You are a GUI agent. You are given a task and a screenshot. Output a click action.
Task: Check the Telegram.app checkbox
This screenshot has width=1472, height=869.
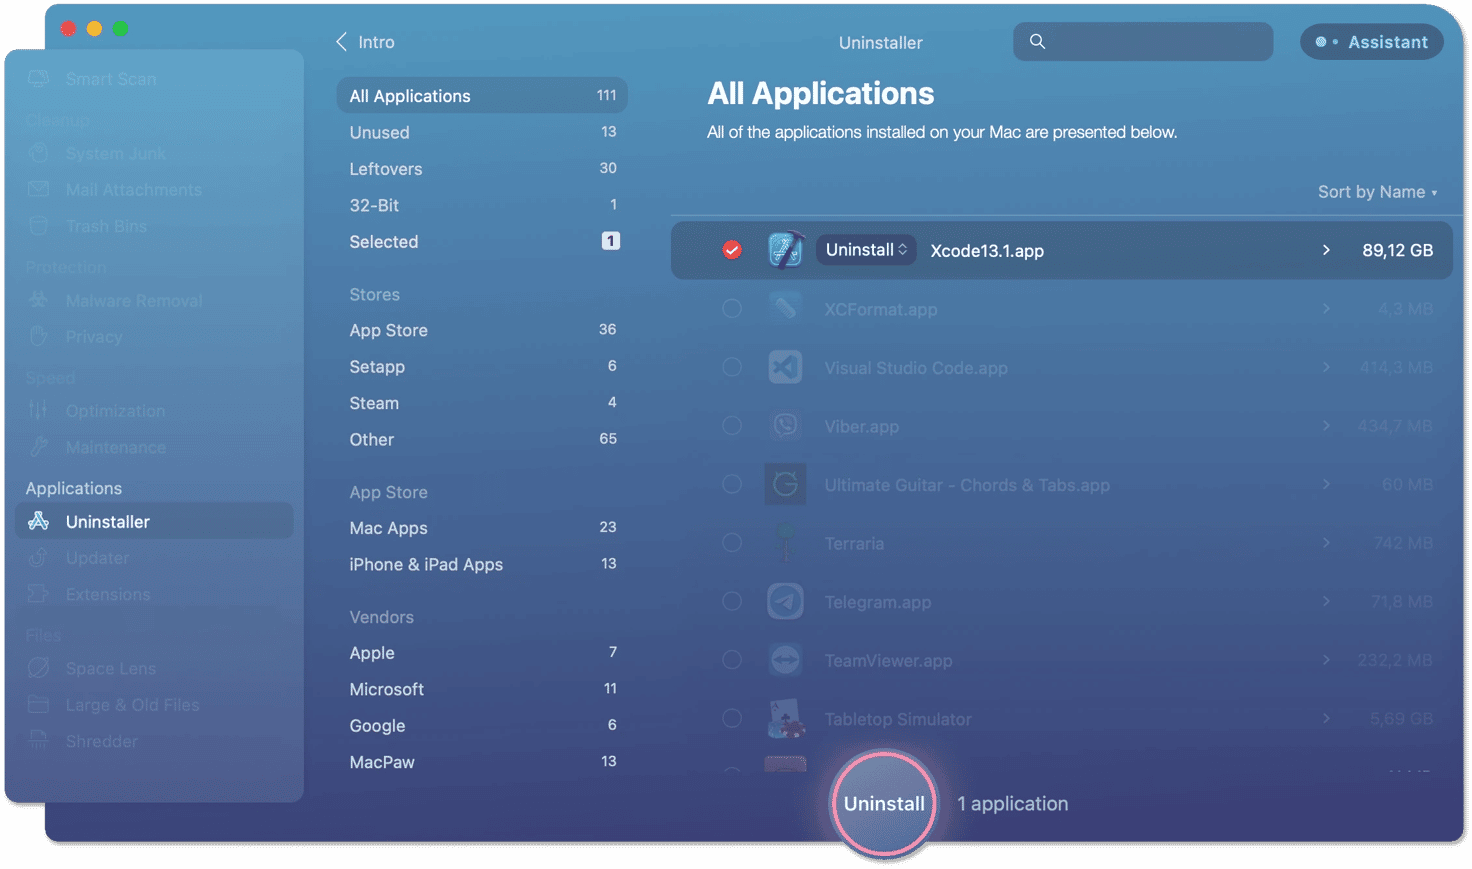[x=732, y=602]
